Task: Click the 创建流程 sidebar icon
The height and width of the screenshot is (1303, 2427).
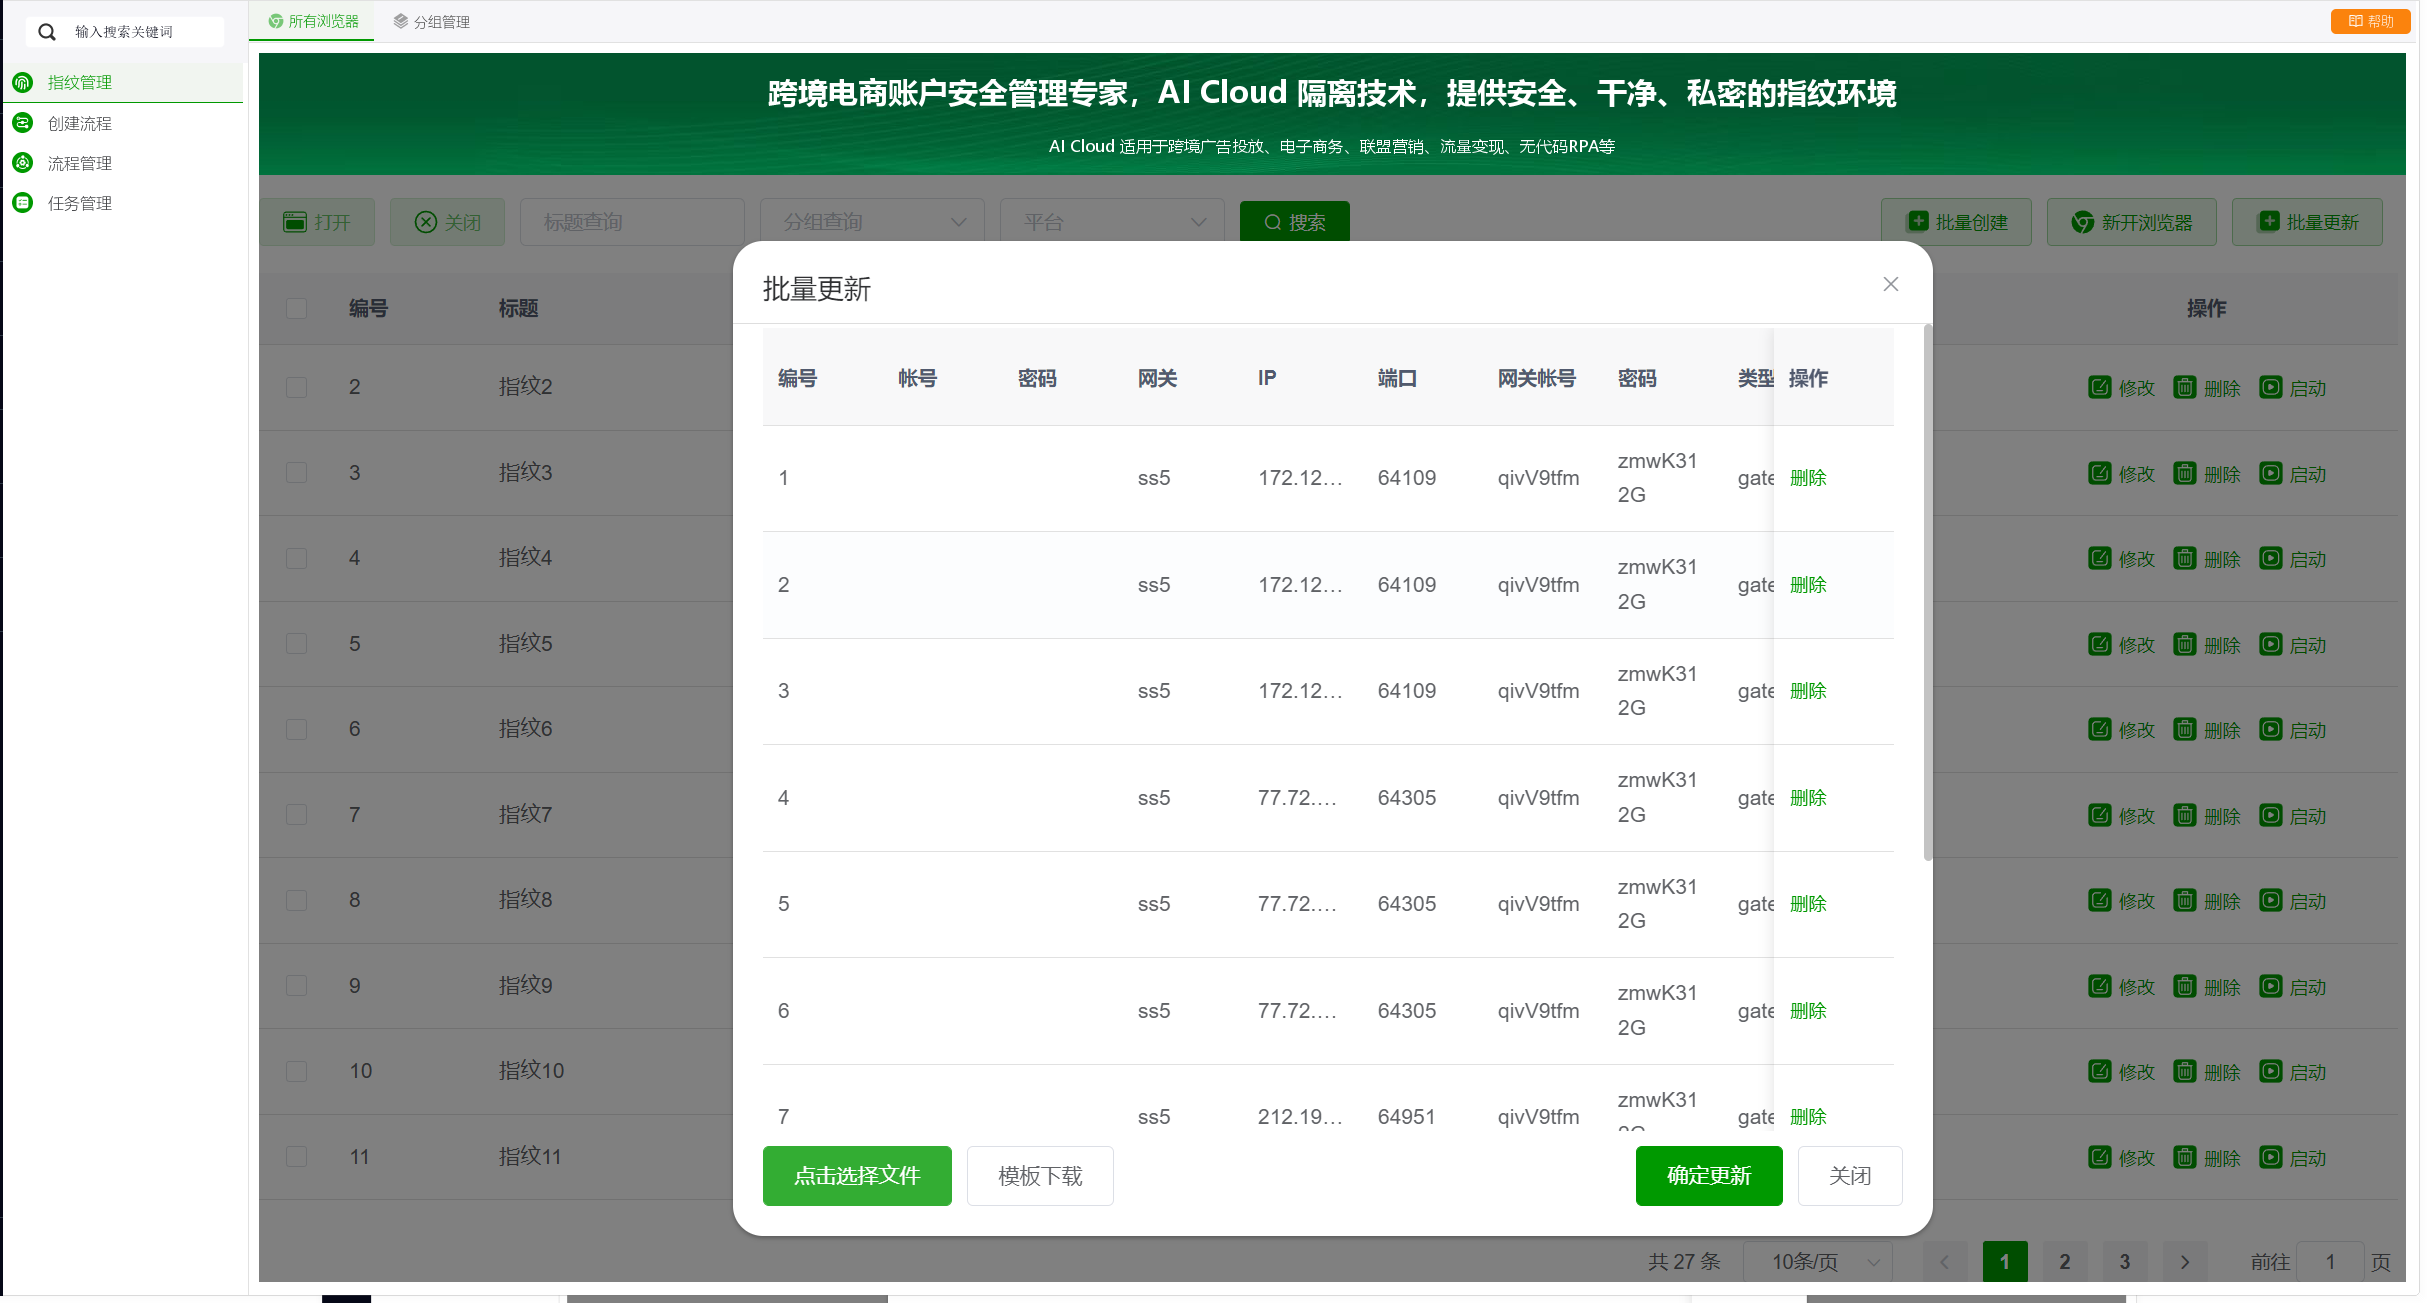Action: tap(23, 122)
